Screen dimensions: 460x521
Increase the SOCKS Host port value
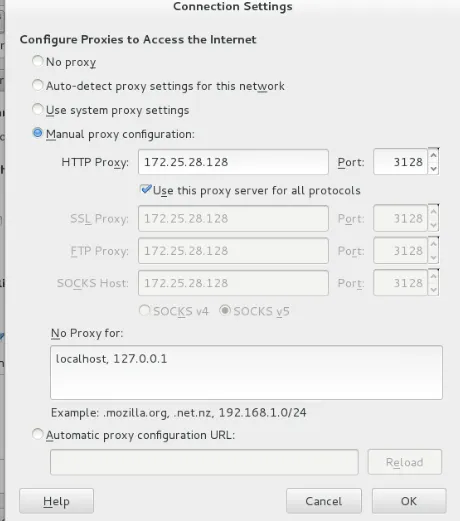coord(433,276)
